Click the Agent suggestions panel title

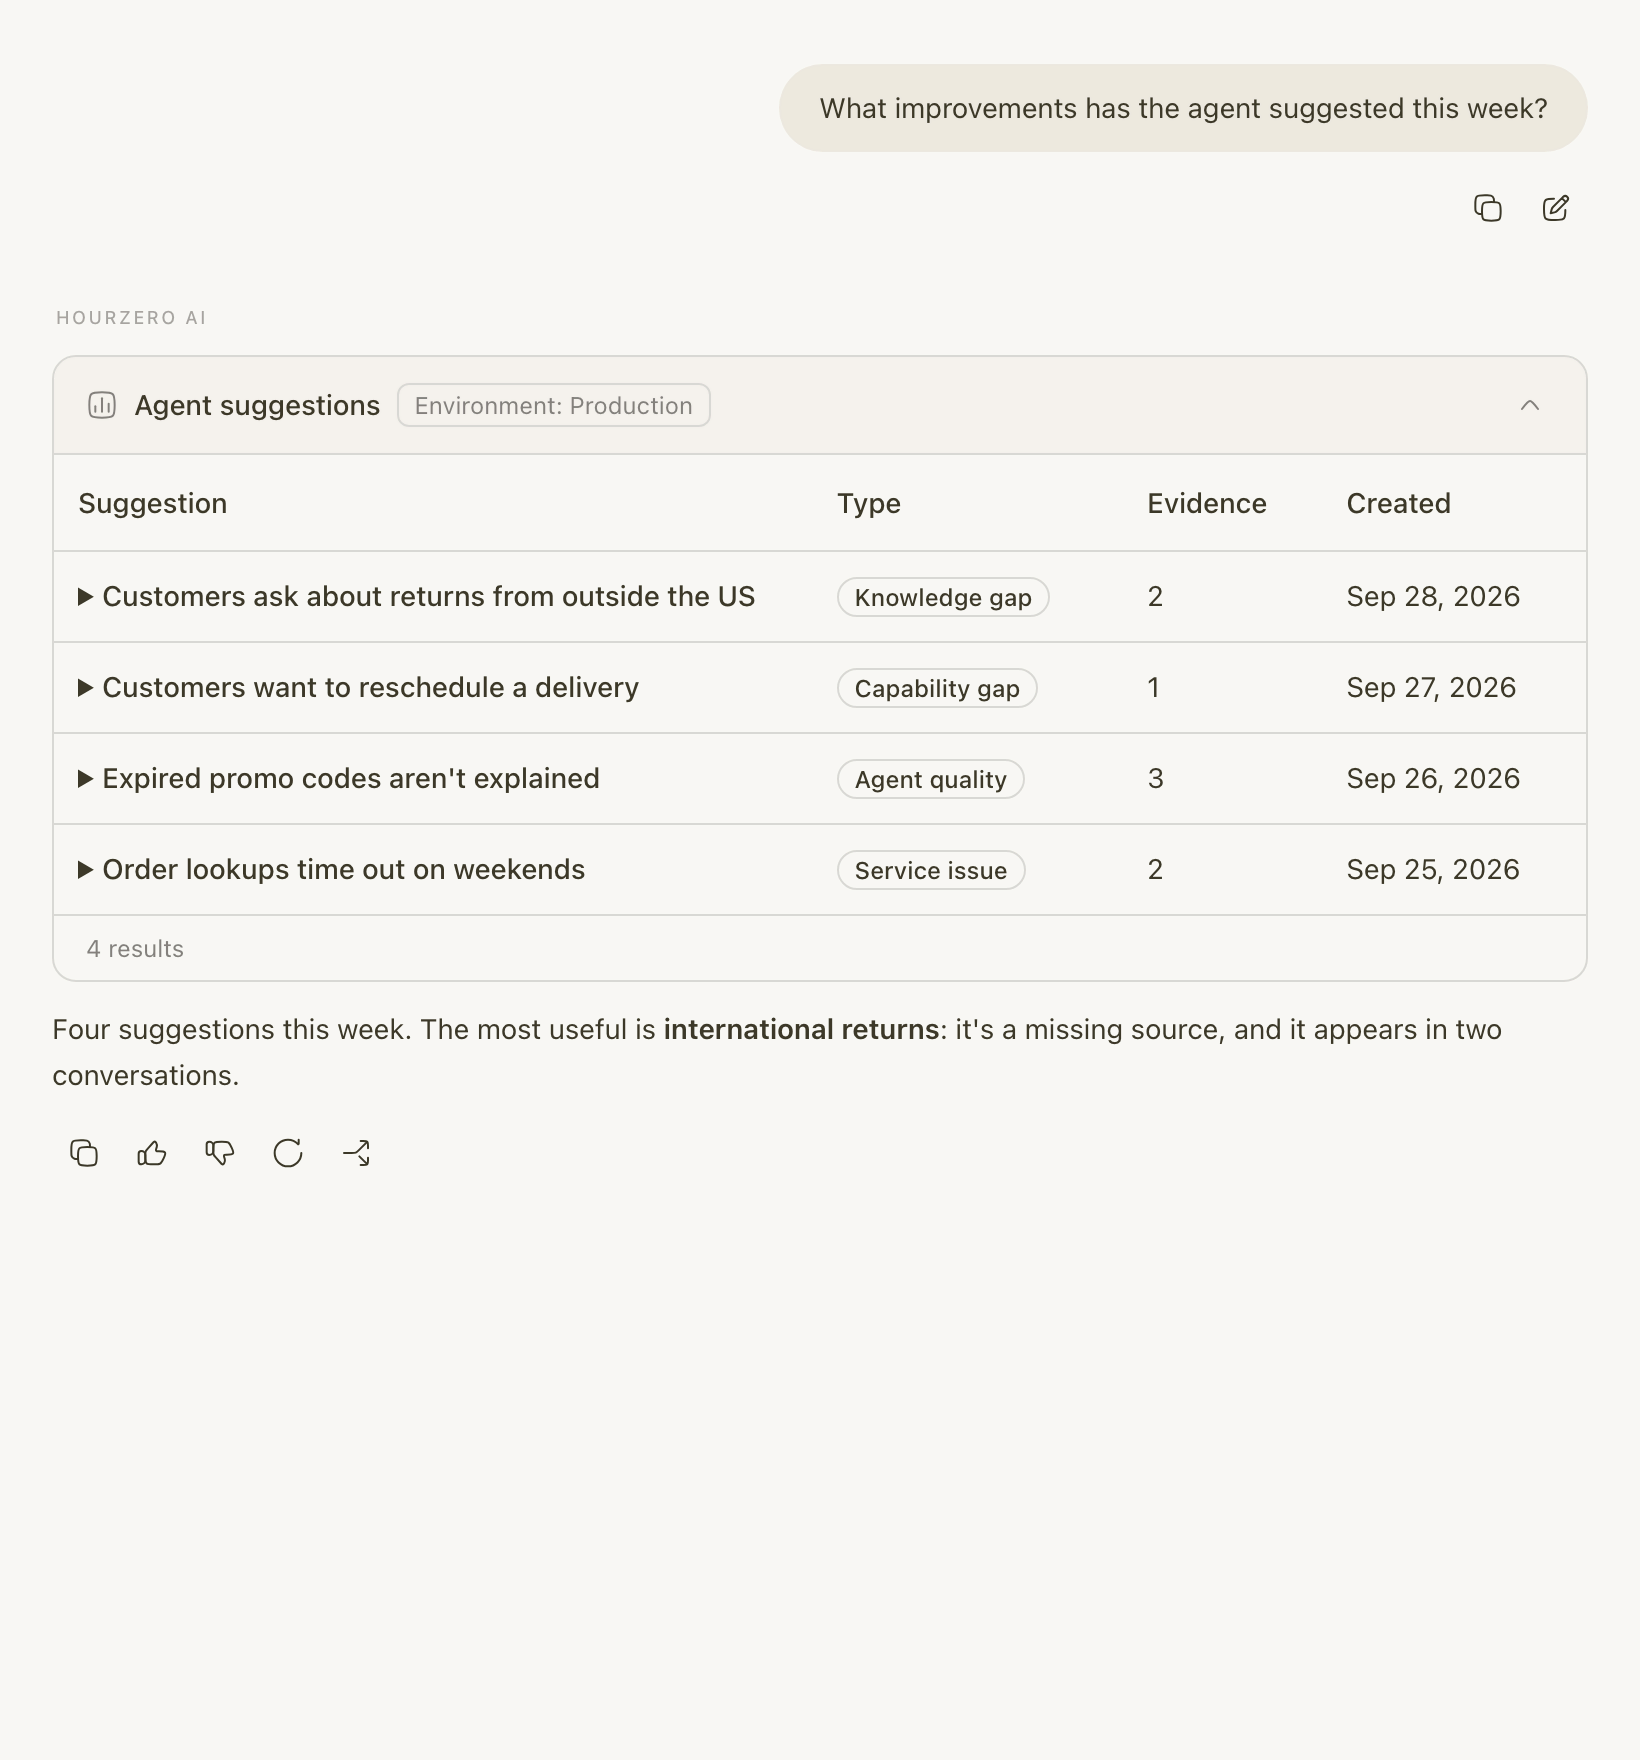pos(257,405)
